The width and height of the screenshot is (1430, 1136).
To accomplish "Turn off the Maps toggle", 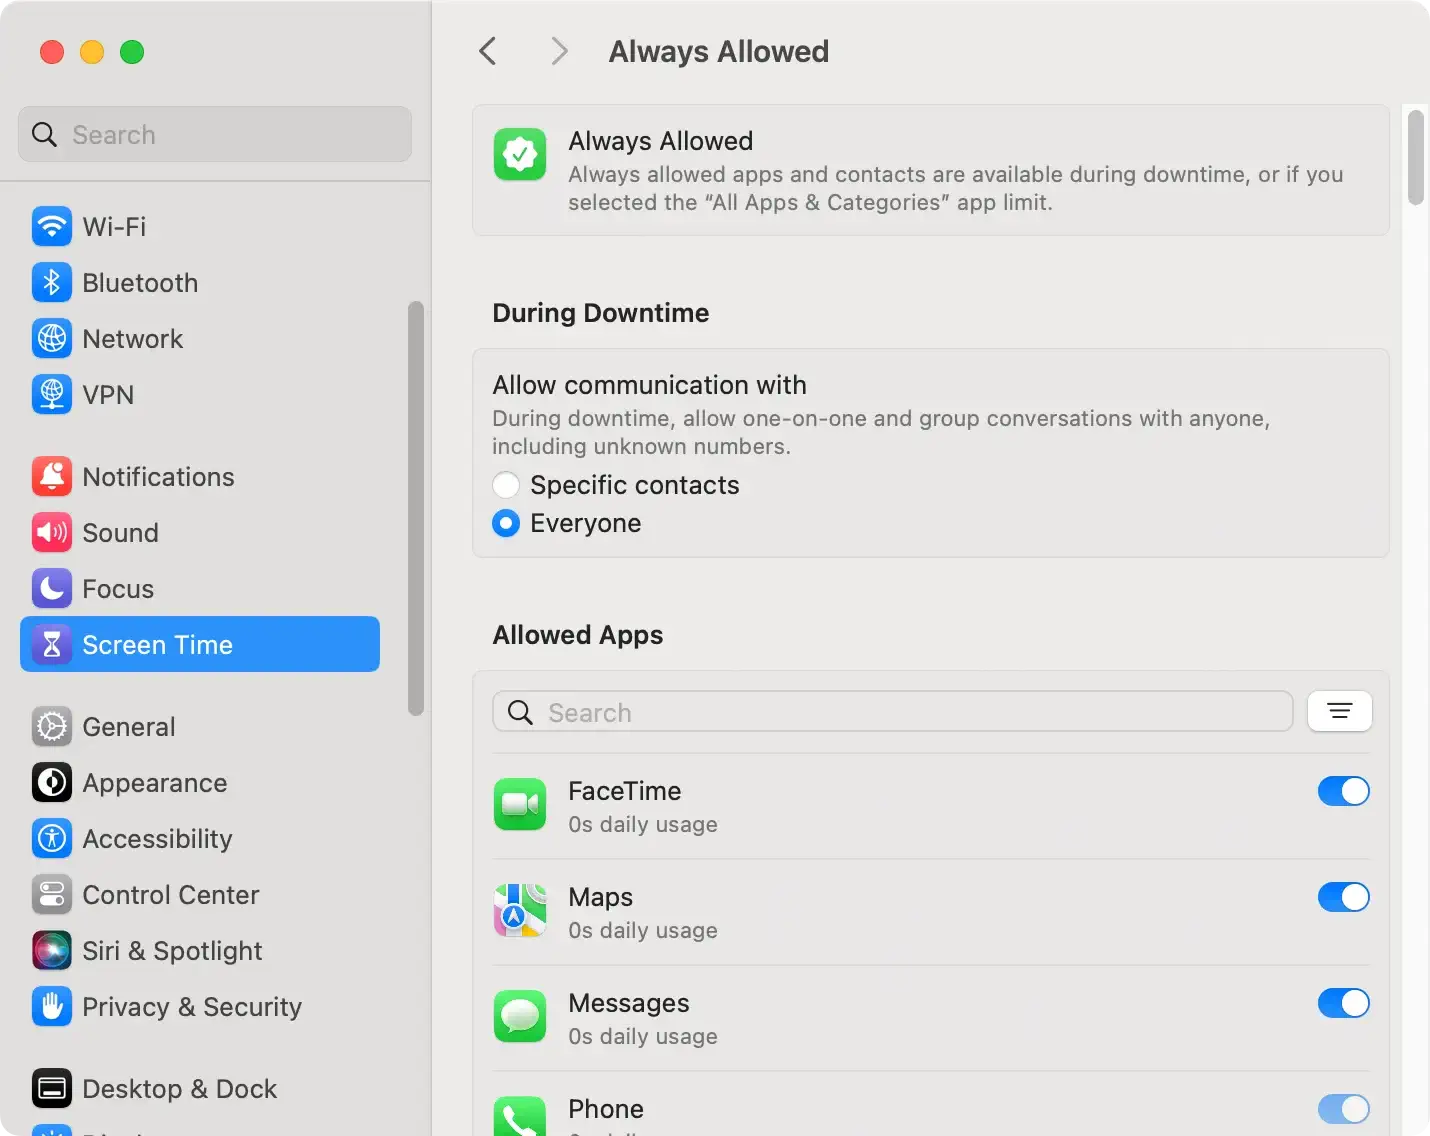I will 1343,897.
